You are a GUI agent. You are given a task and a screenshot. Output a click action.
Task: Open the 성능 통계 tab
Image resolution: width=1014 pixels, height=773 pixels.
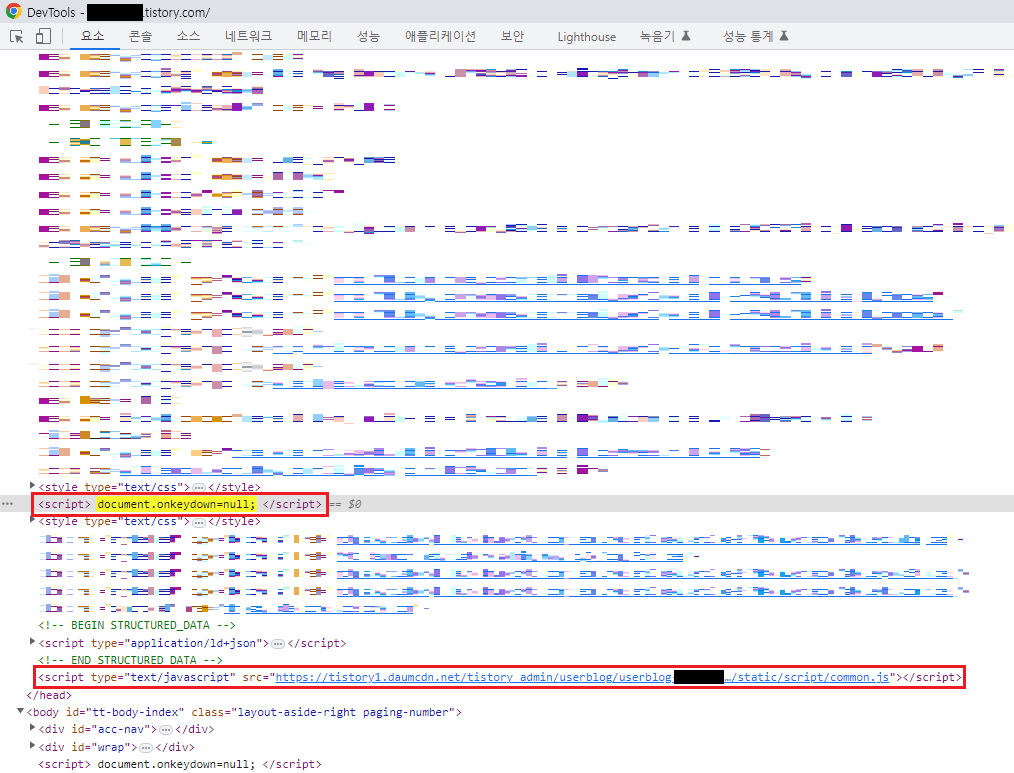pos(755,36)
